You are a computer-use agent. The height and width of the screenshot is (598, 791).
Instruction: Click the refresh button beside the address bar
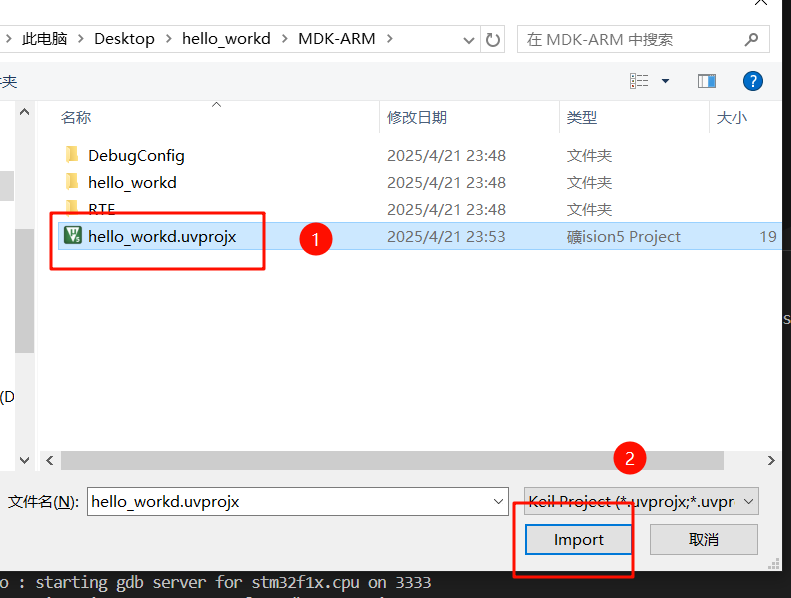click(x=492, y=39)
